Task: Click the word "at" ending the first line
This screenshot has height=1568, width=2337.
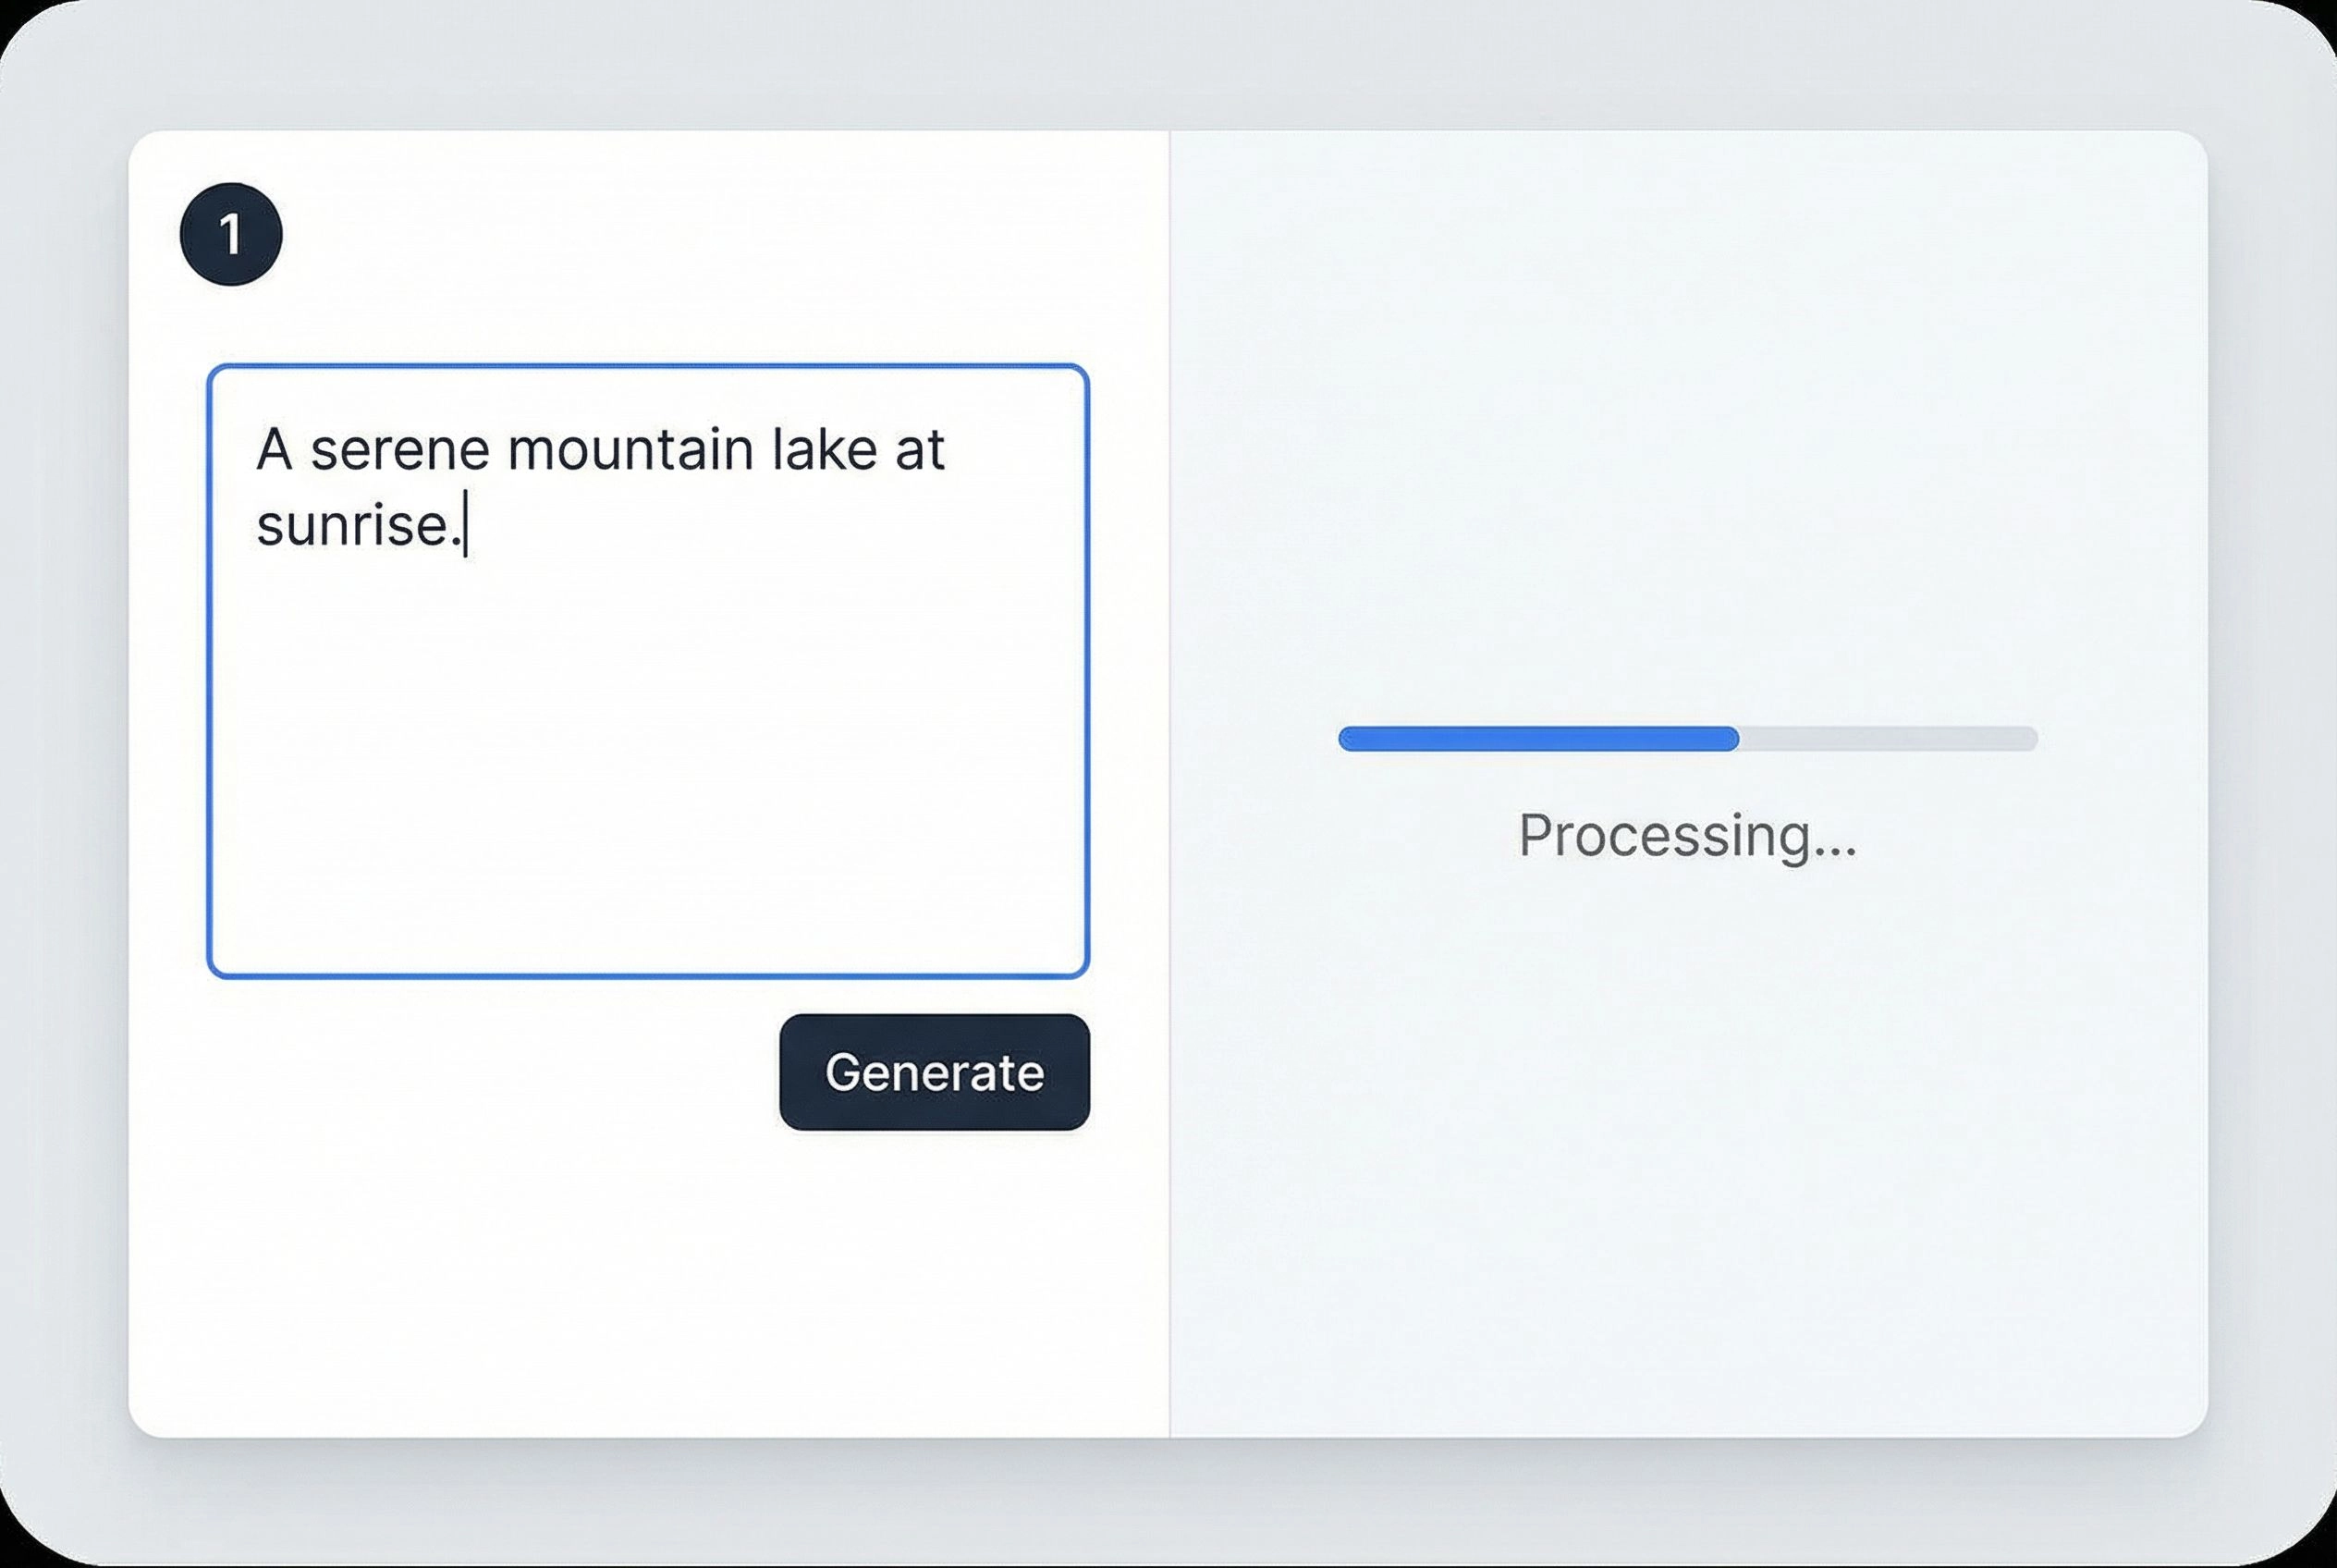Action: (x=919, y=450)
